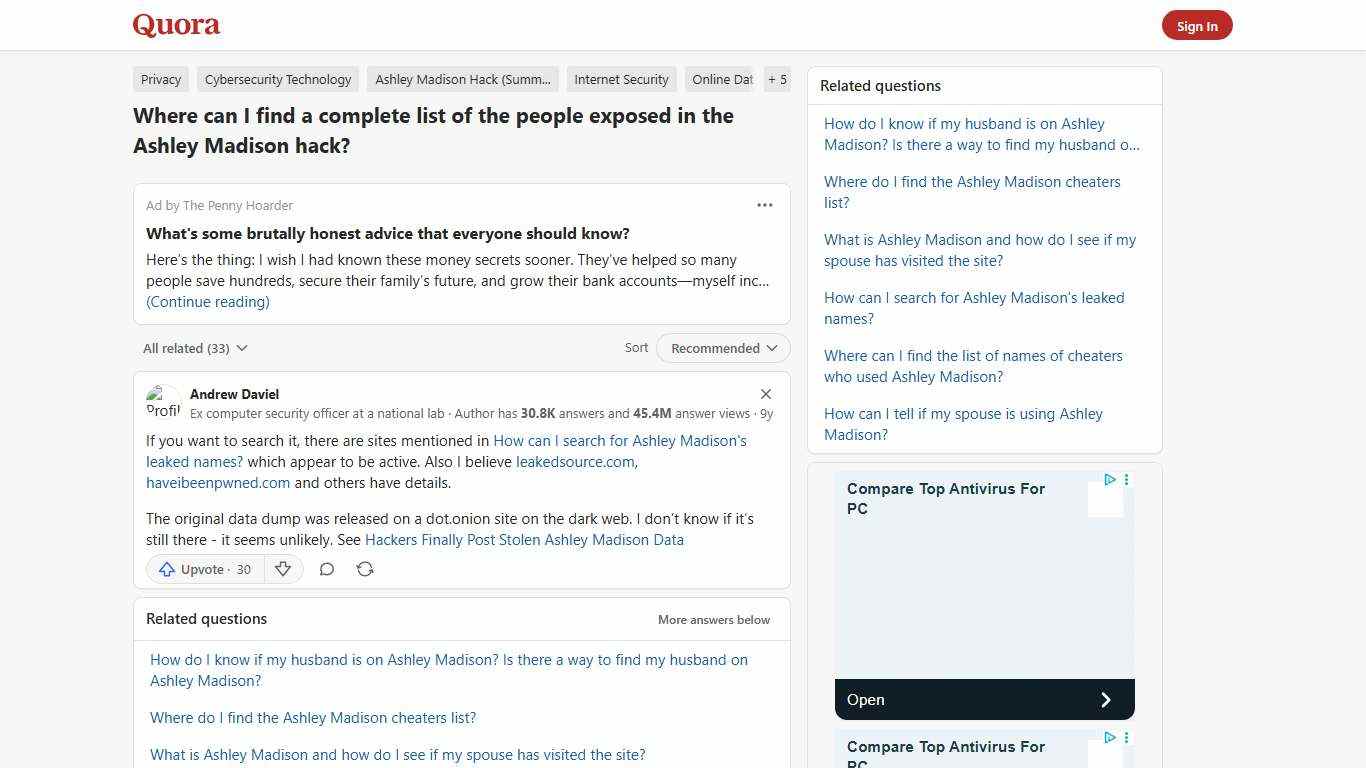The width and height of the screenshot is (1366, 768).
Task: Open the leakedsource.com link
Action: [575, 461]
